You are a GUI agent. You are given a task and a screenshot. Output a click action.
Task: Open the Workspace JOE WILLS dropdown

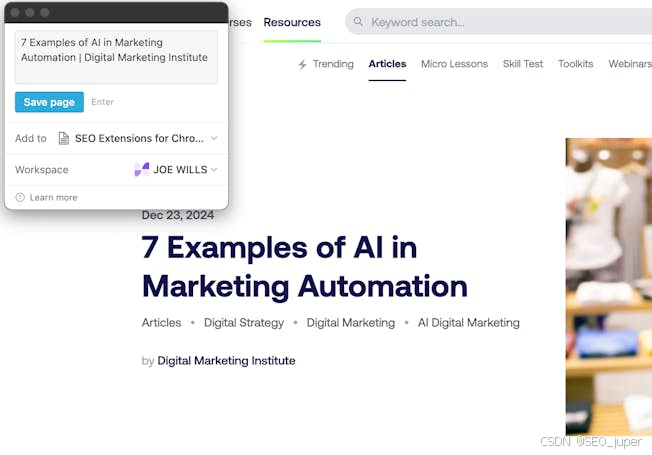[x=176, y=170]
